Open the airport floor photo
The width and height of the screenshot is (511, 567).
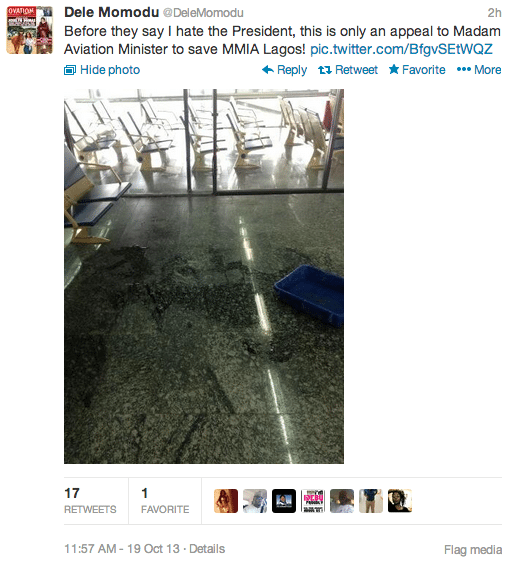pos(204,276)
